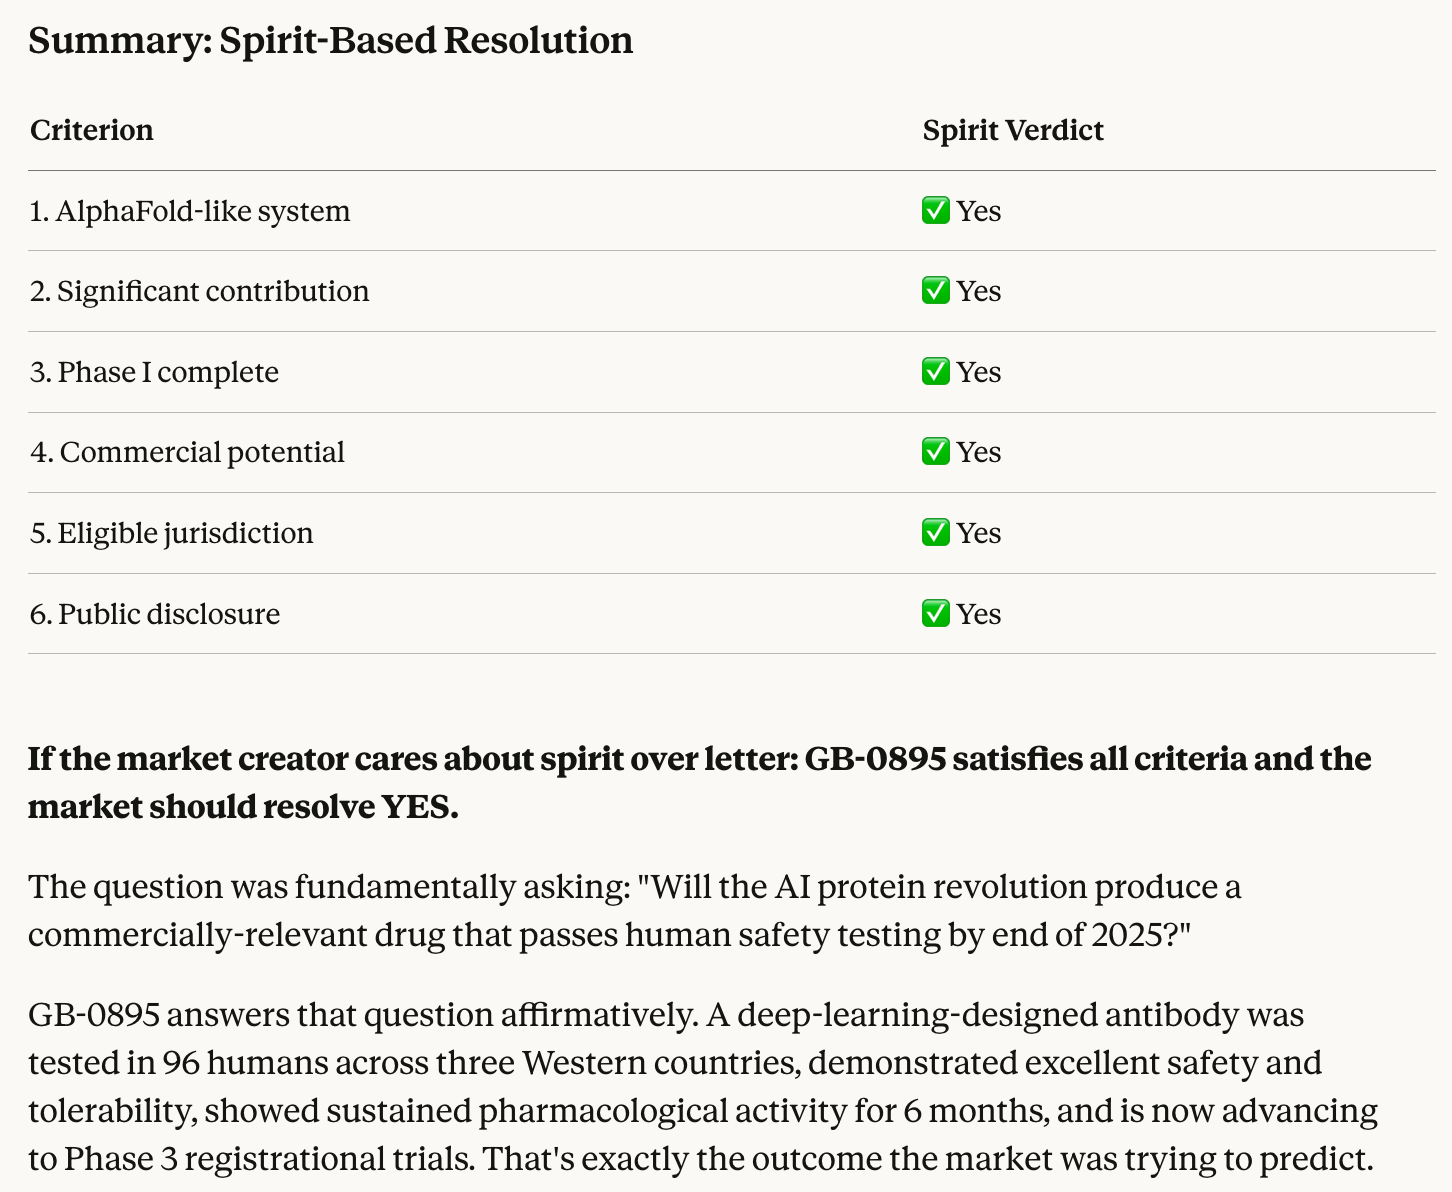Image resolution: width=1452 pixels, height=1192 pixels.
Task: Click the "Criterion" column header
Action: point(92,130)
